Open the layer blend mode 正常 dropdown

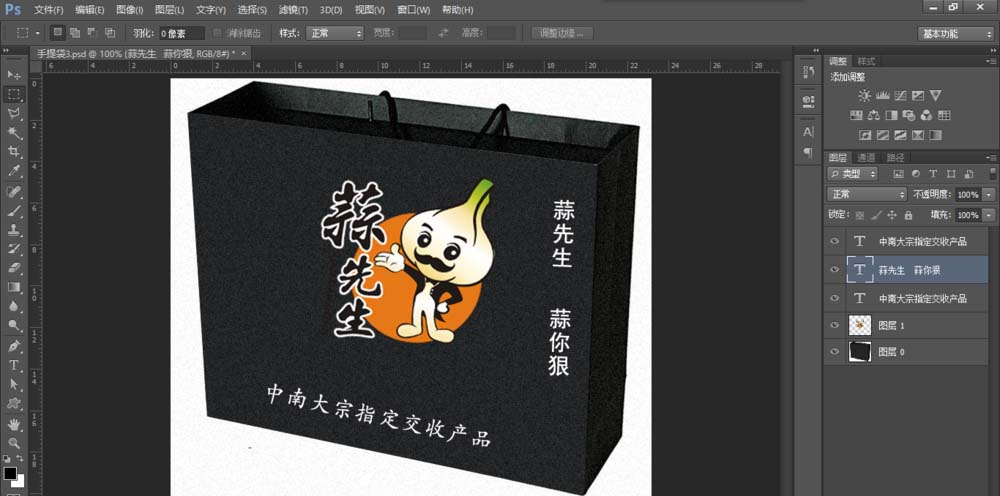[867, 194]
